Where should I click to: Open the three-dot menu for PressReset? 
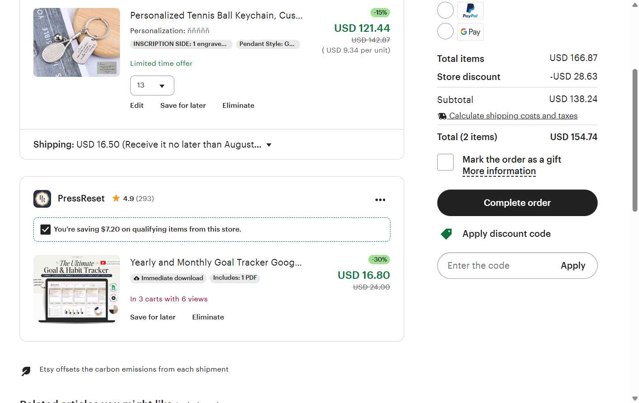click(x=380, y=200)
